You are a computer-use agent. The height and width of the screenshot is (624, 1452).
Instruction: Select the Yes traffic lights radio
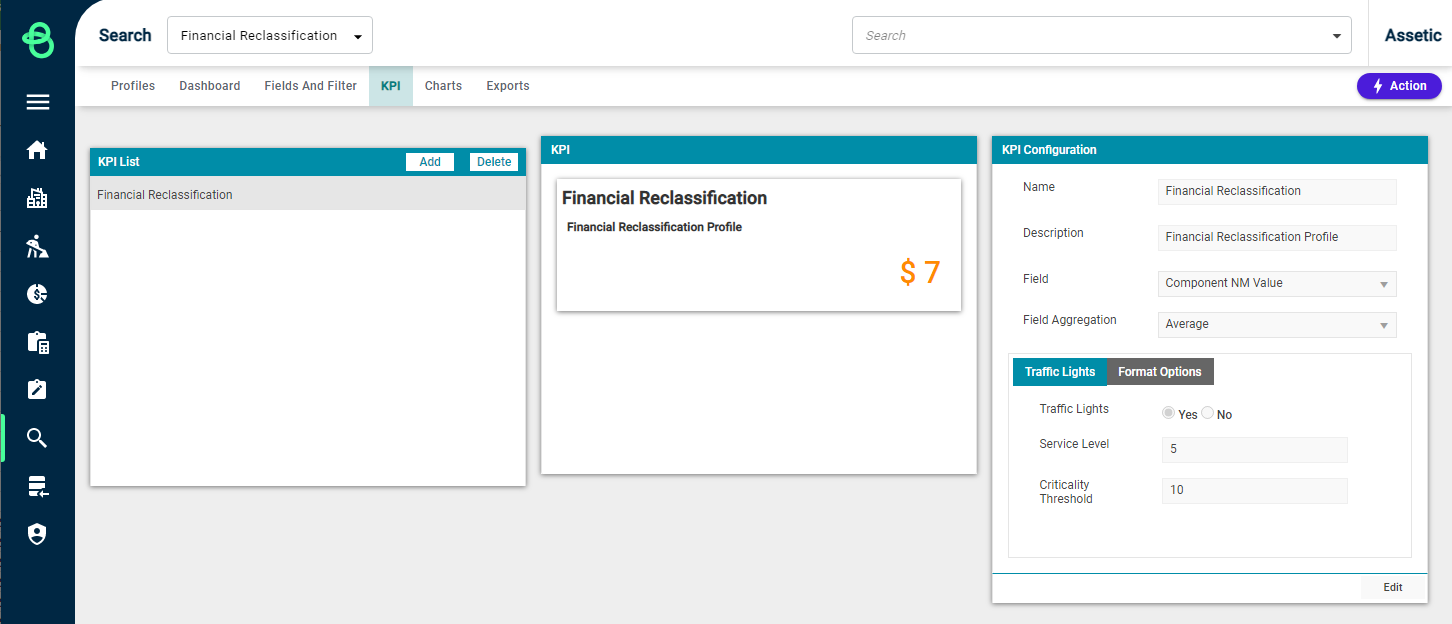pos(1168,413)
